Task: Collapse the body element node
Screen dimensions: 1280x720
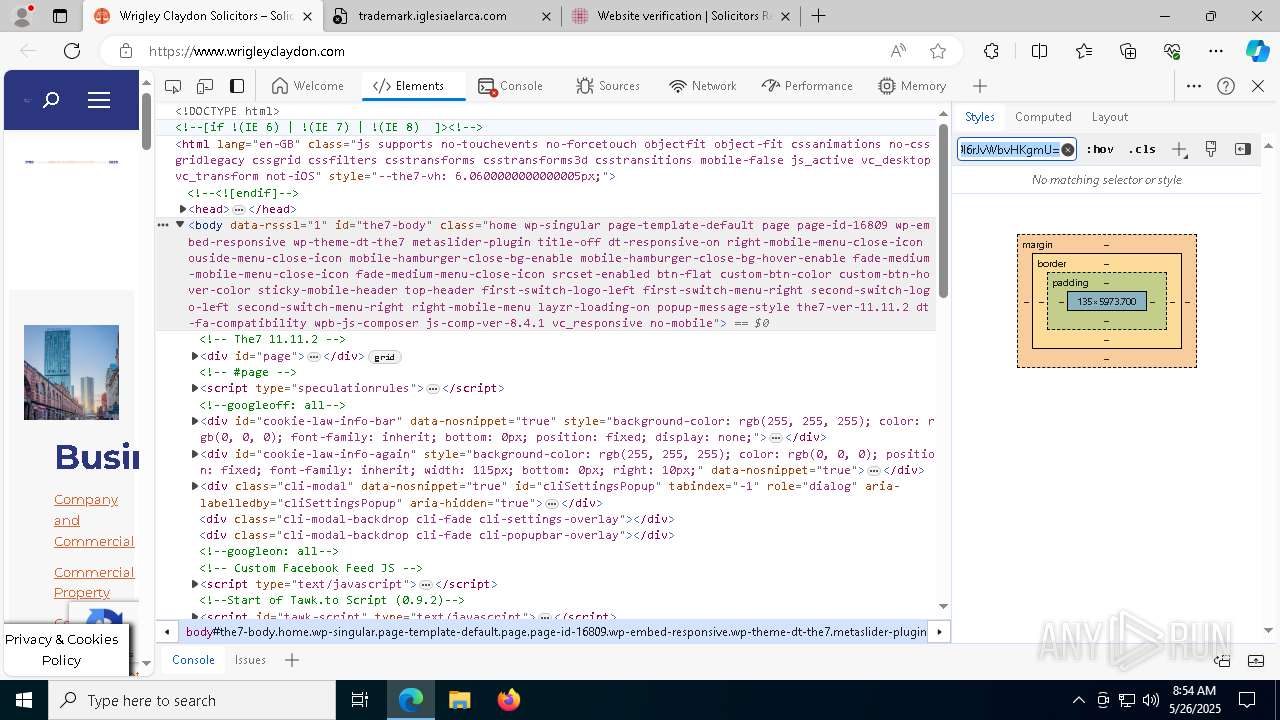Action: (180, 225)
